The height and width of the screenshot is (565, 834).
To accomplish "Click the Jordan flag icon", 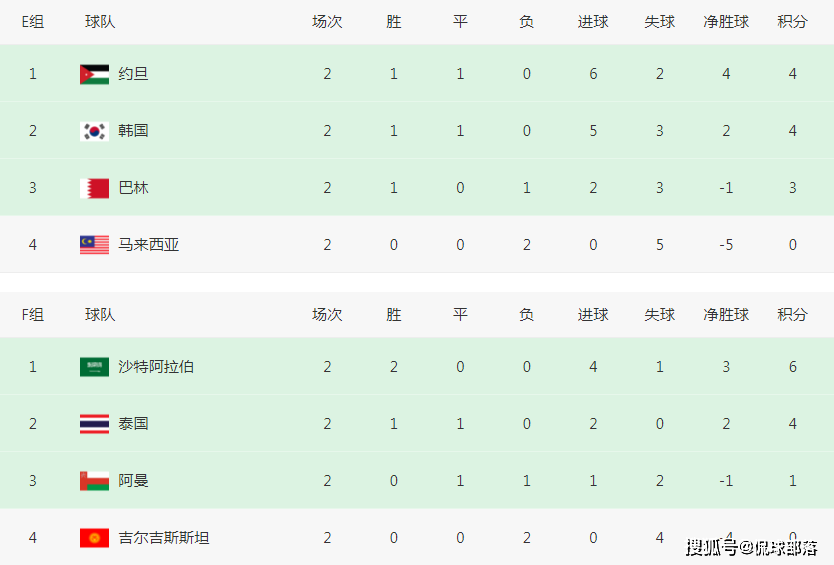I will 94,74.
